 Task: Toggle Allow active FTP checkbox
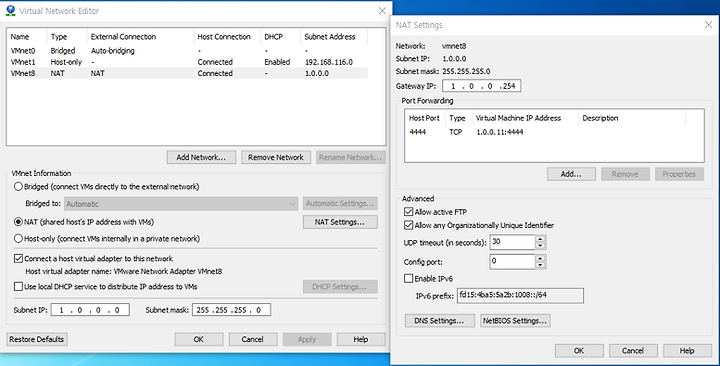coord(408,212)
